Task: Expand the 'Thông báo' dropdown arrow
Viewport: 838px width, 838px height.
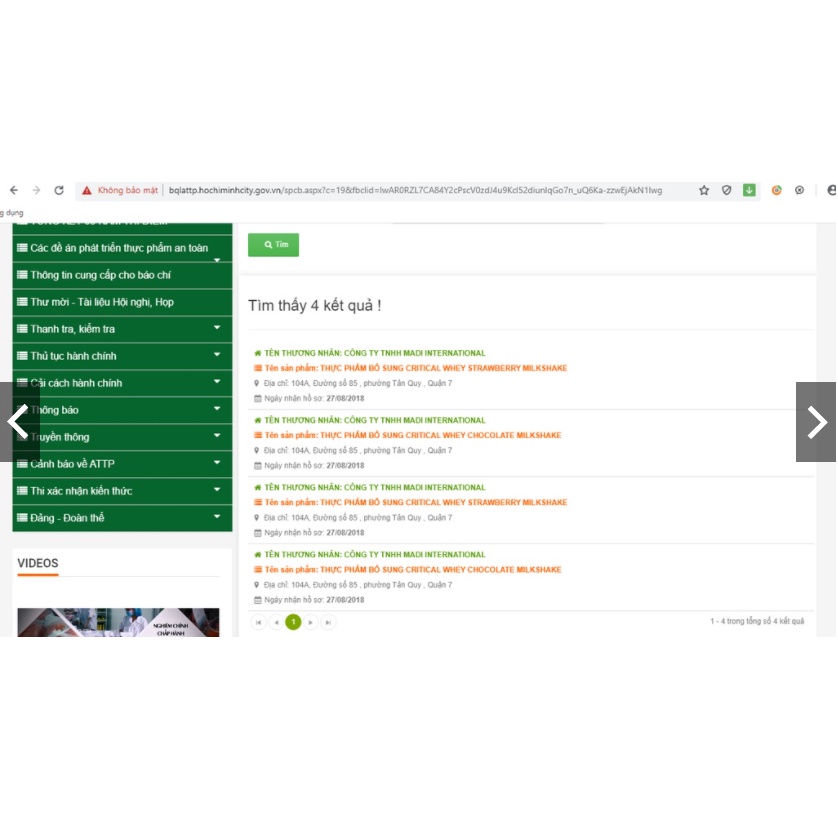Action: pos(217,408)
